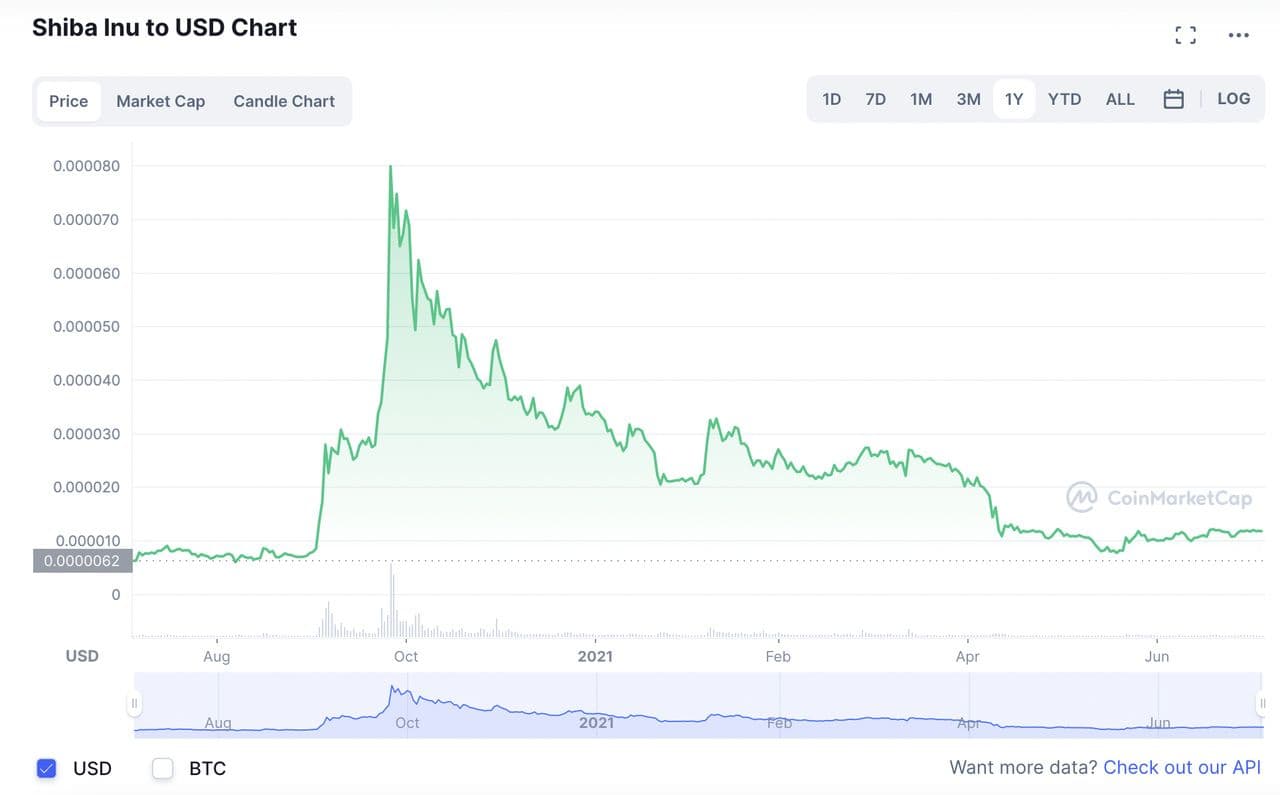The image size is (1280, 795).
Task: Select the 7D time range
Action: (875, 99)
